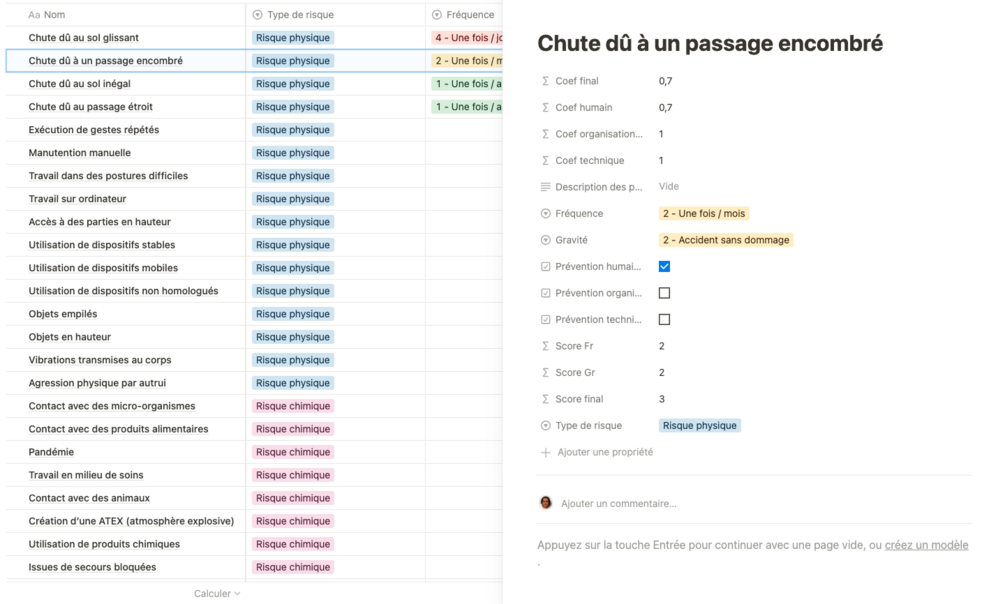Click the sigma icon next to Score Gr

pyautogui.click(x=545, y=373)
